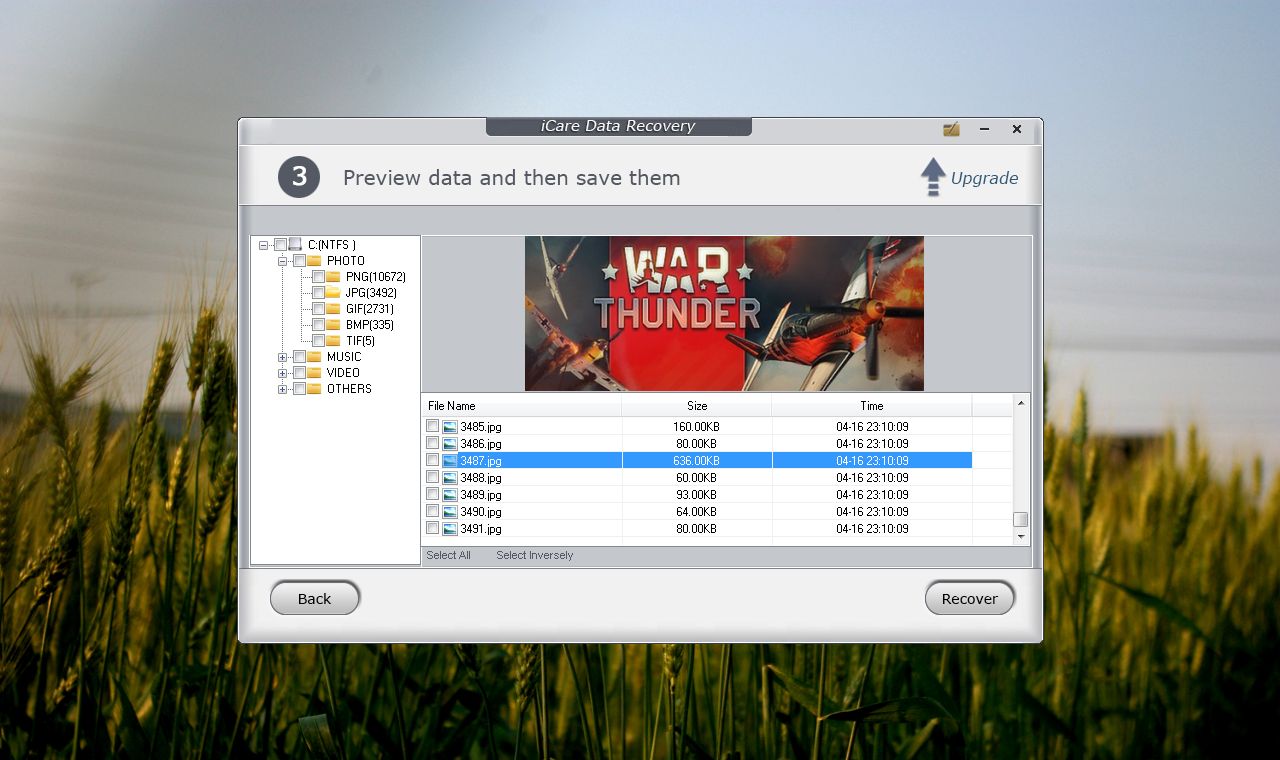Check the box for 3485.jpg
1280x760 pixels.
pyautogui.click(x=432, y=426)
